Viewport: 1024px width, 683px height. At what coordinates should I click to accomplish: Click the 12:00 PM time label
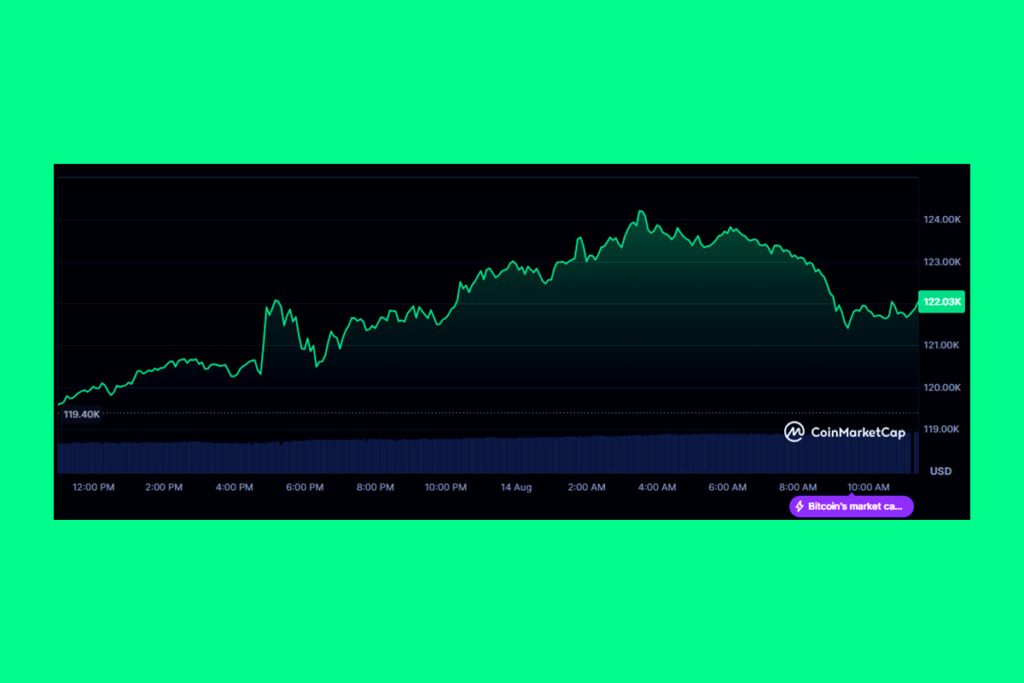tap(92, 488)
